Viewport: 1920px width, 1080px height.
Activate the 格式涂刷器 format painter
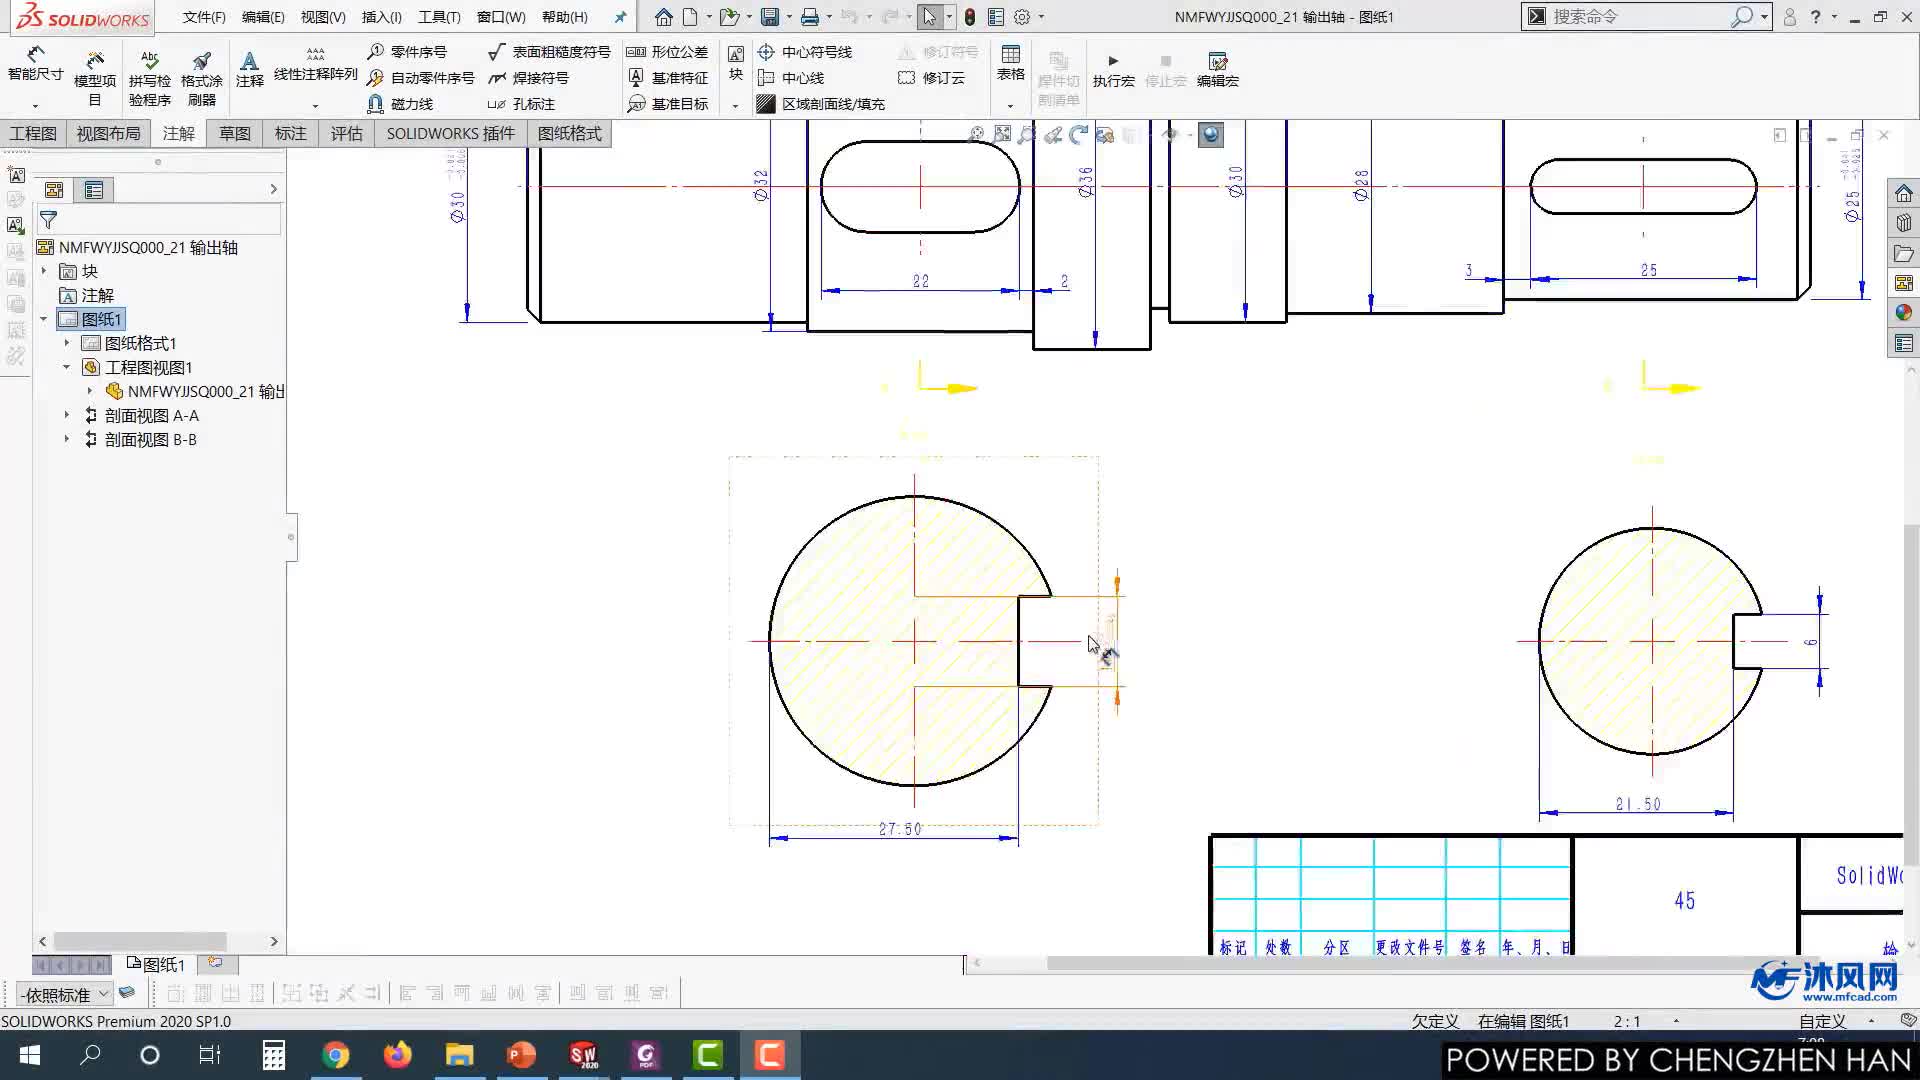click(201, 78)
